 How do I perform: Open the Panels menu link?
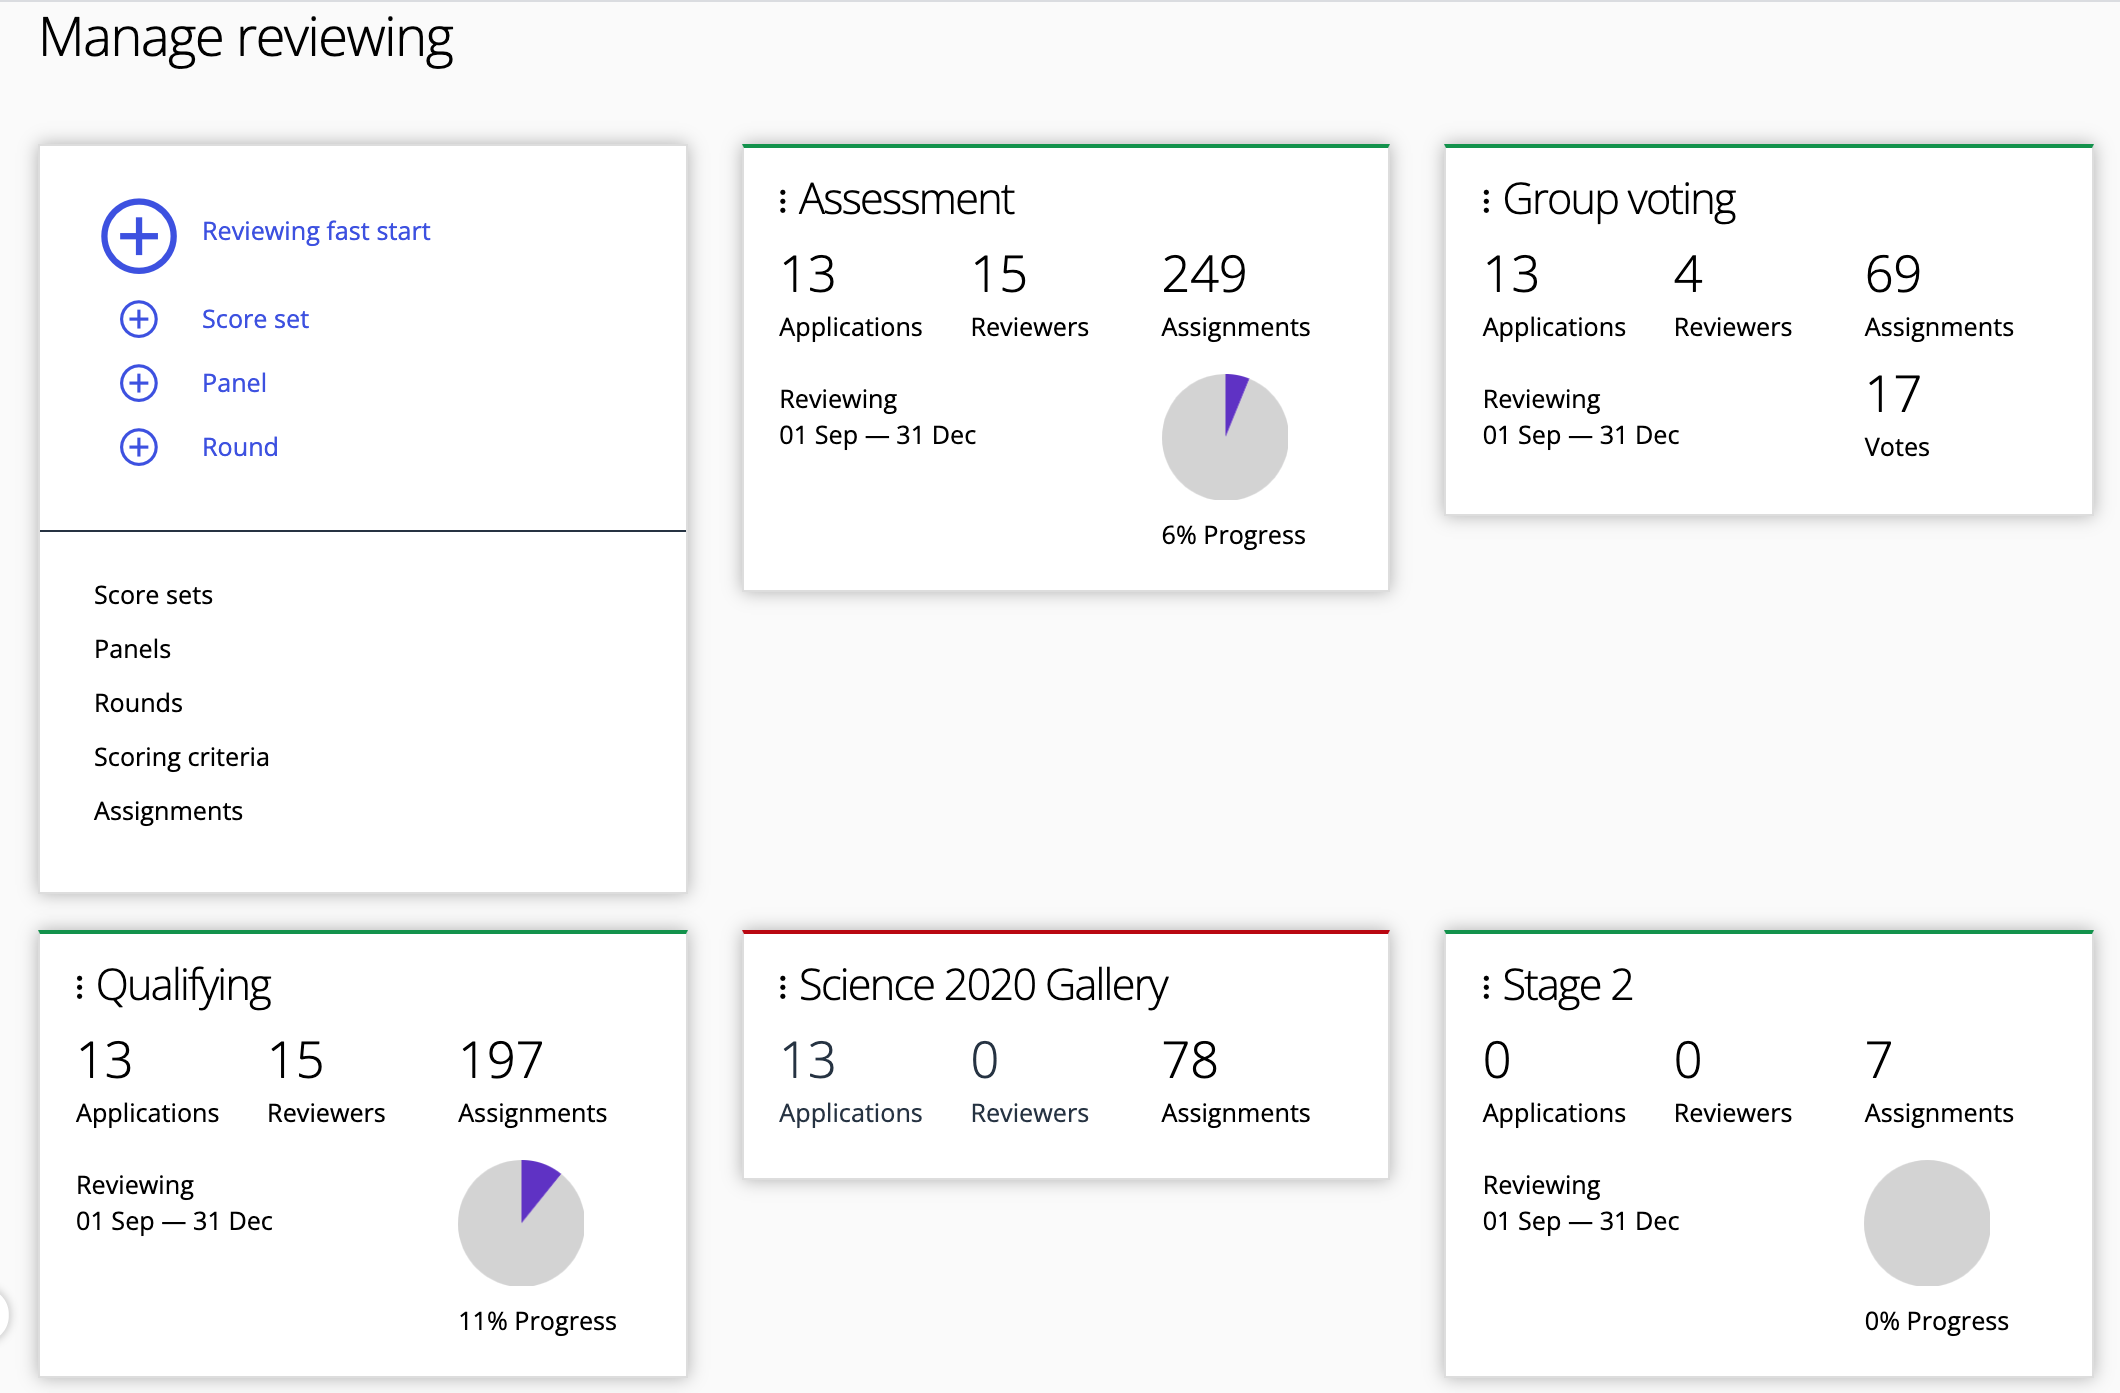(x=132, y=649)
